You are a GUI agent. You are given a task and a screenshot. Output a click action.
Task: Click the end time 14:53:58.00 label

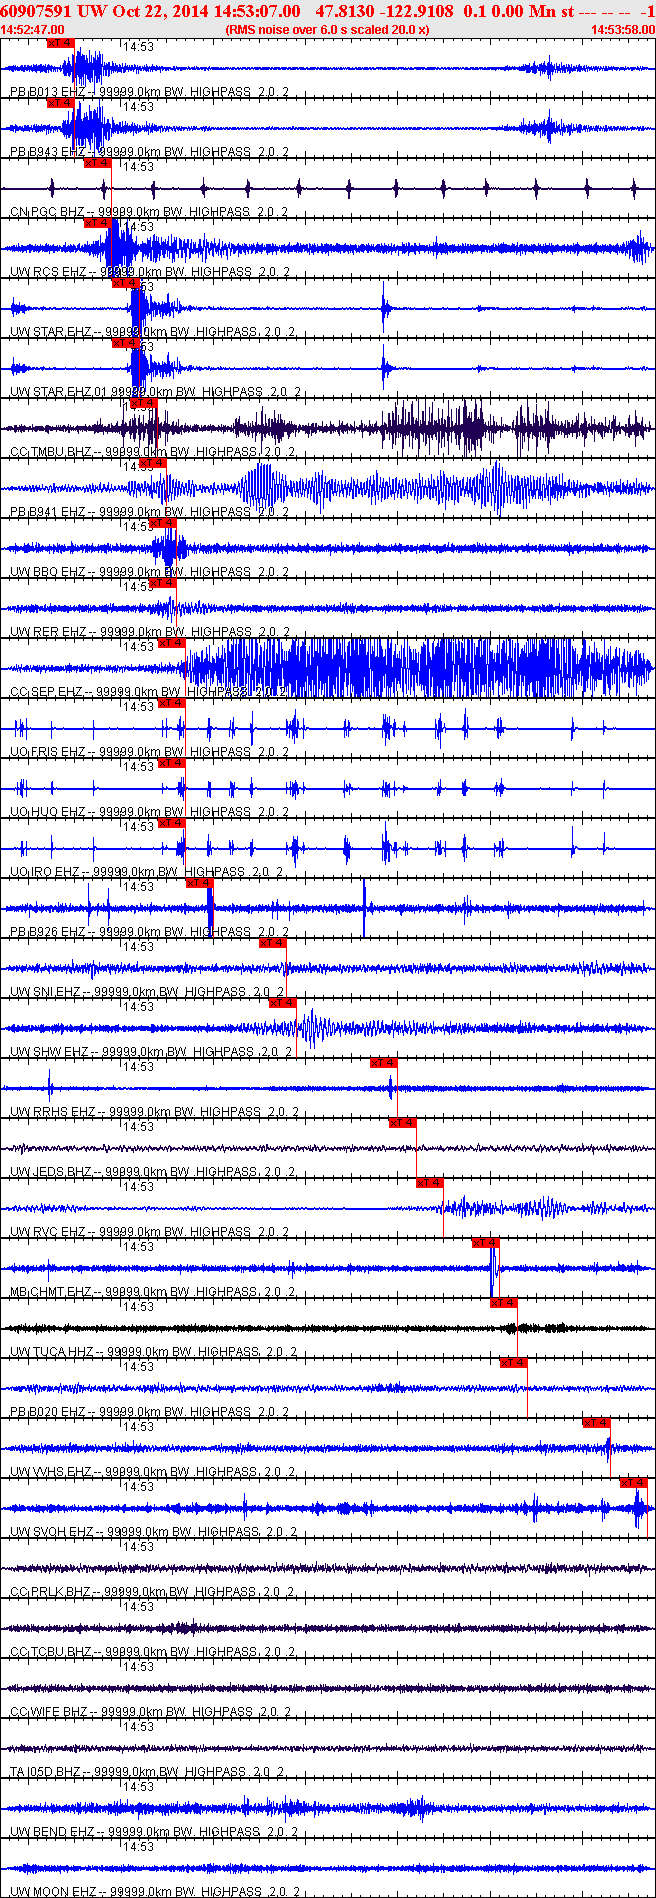pos(623,30)
